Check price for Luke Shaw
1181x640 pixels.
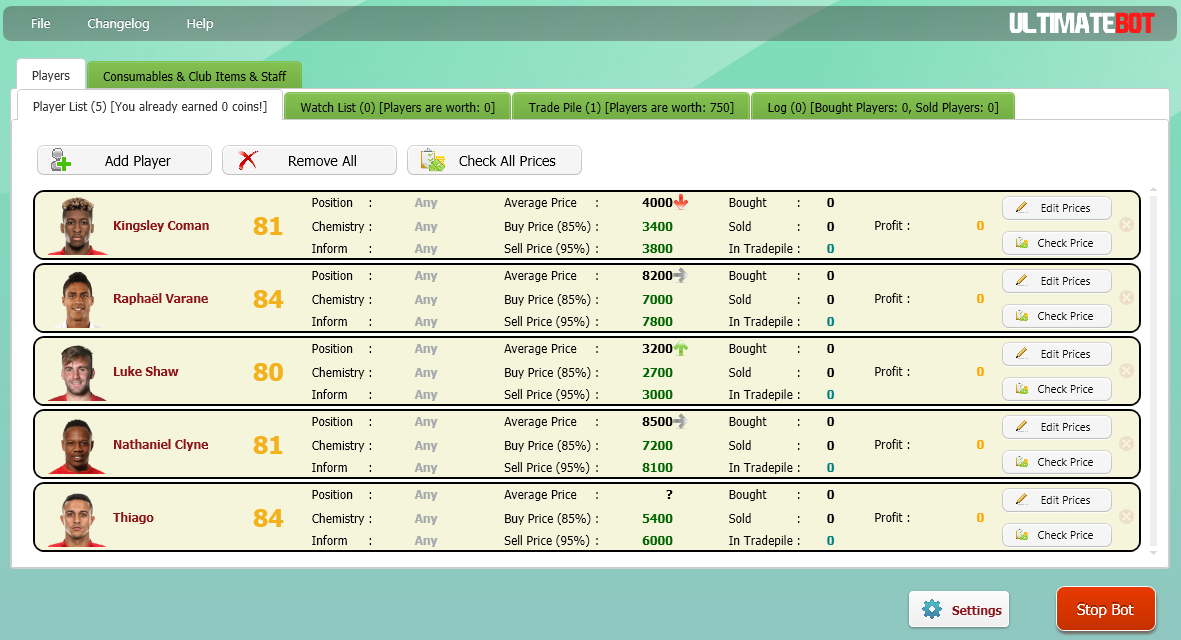(1057, 389)
